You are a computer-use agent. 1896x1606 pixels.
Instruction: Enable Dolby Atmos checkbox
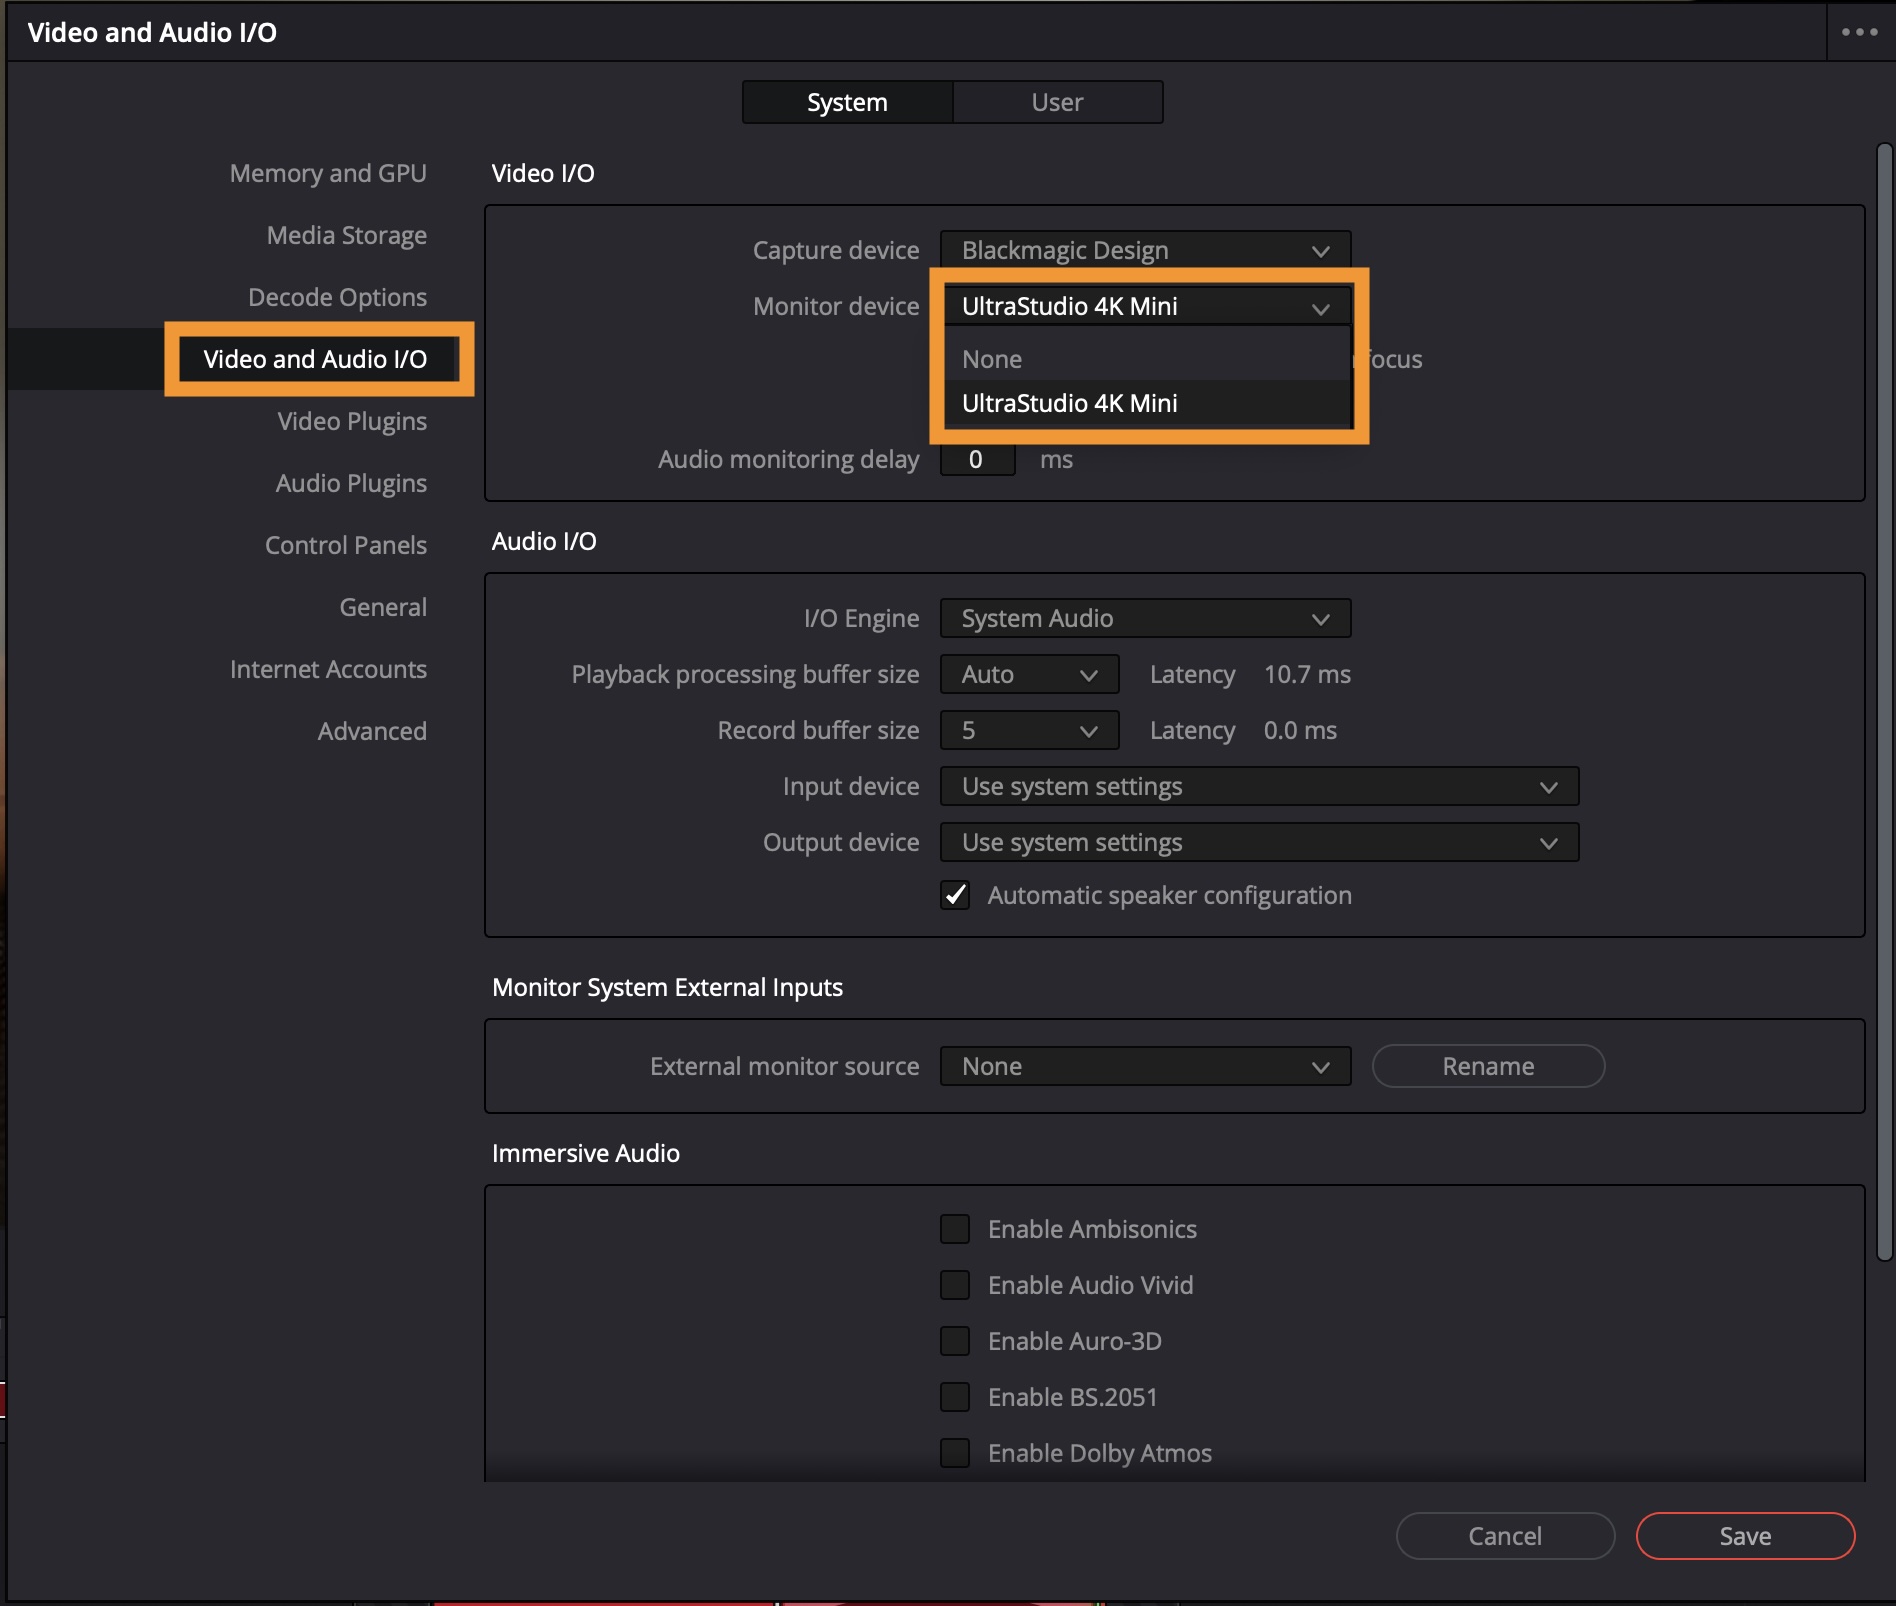tap(955, 1452)
